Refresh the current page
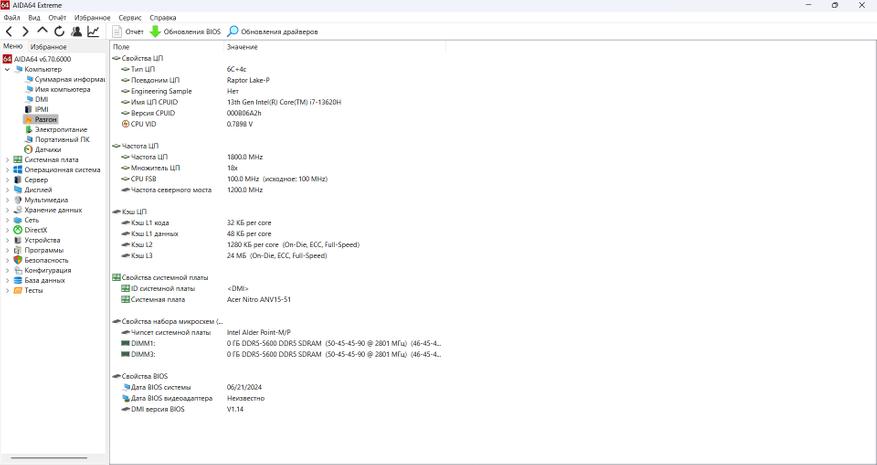The image size is (877, 465). [x=59, y=32]
